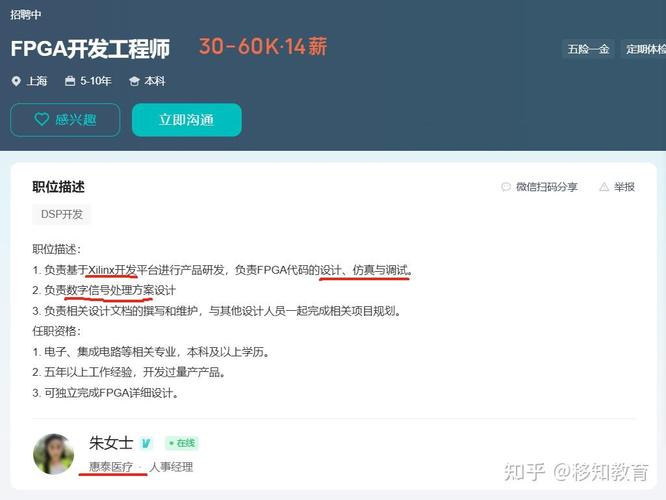Click the line 电子、集成电路等相关专业
The image size is (666, 500).
click(x=151, y=352)
